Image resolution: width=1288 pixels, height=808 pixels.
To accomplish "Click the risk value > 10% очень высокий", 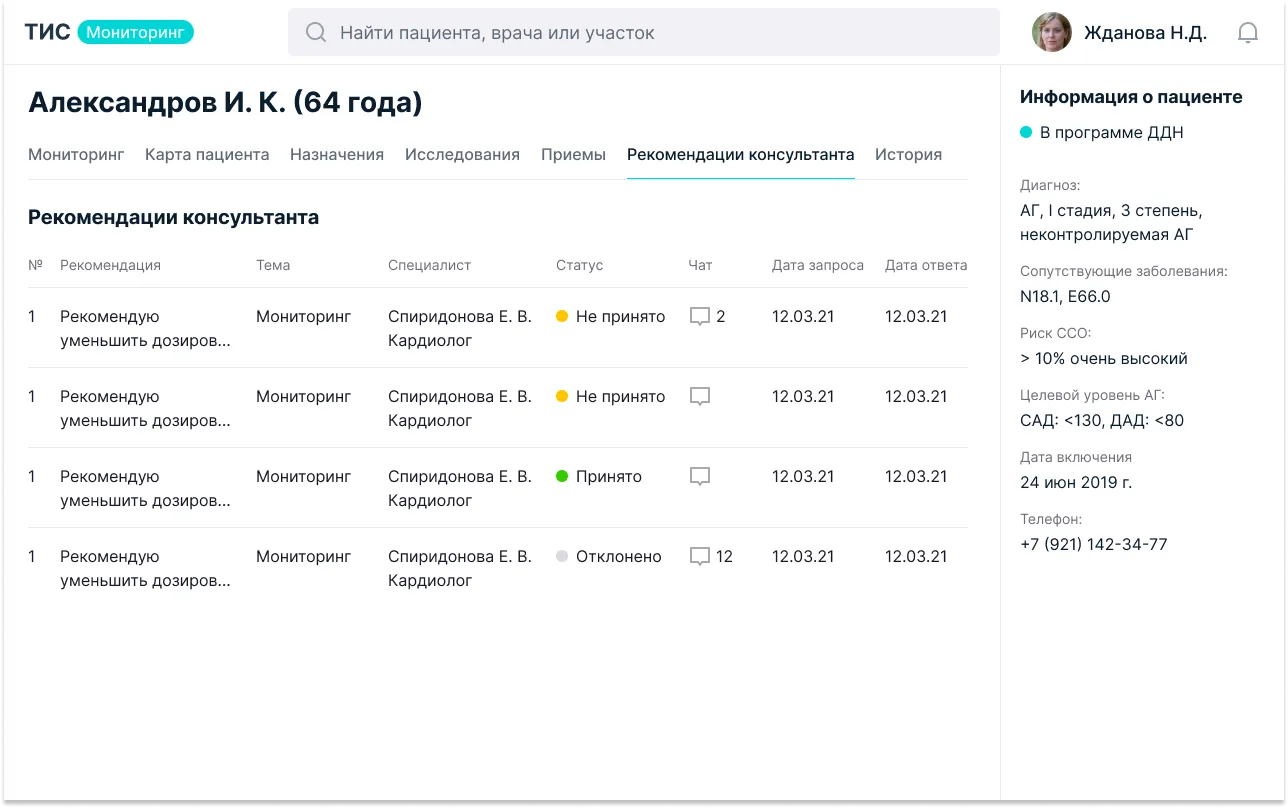I will [x=1104, y=359].
